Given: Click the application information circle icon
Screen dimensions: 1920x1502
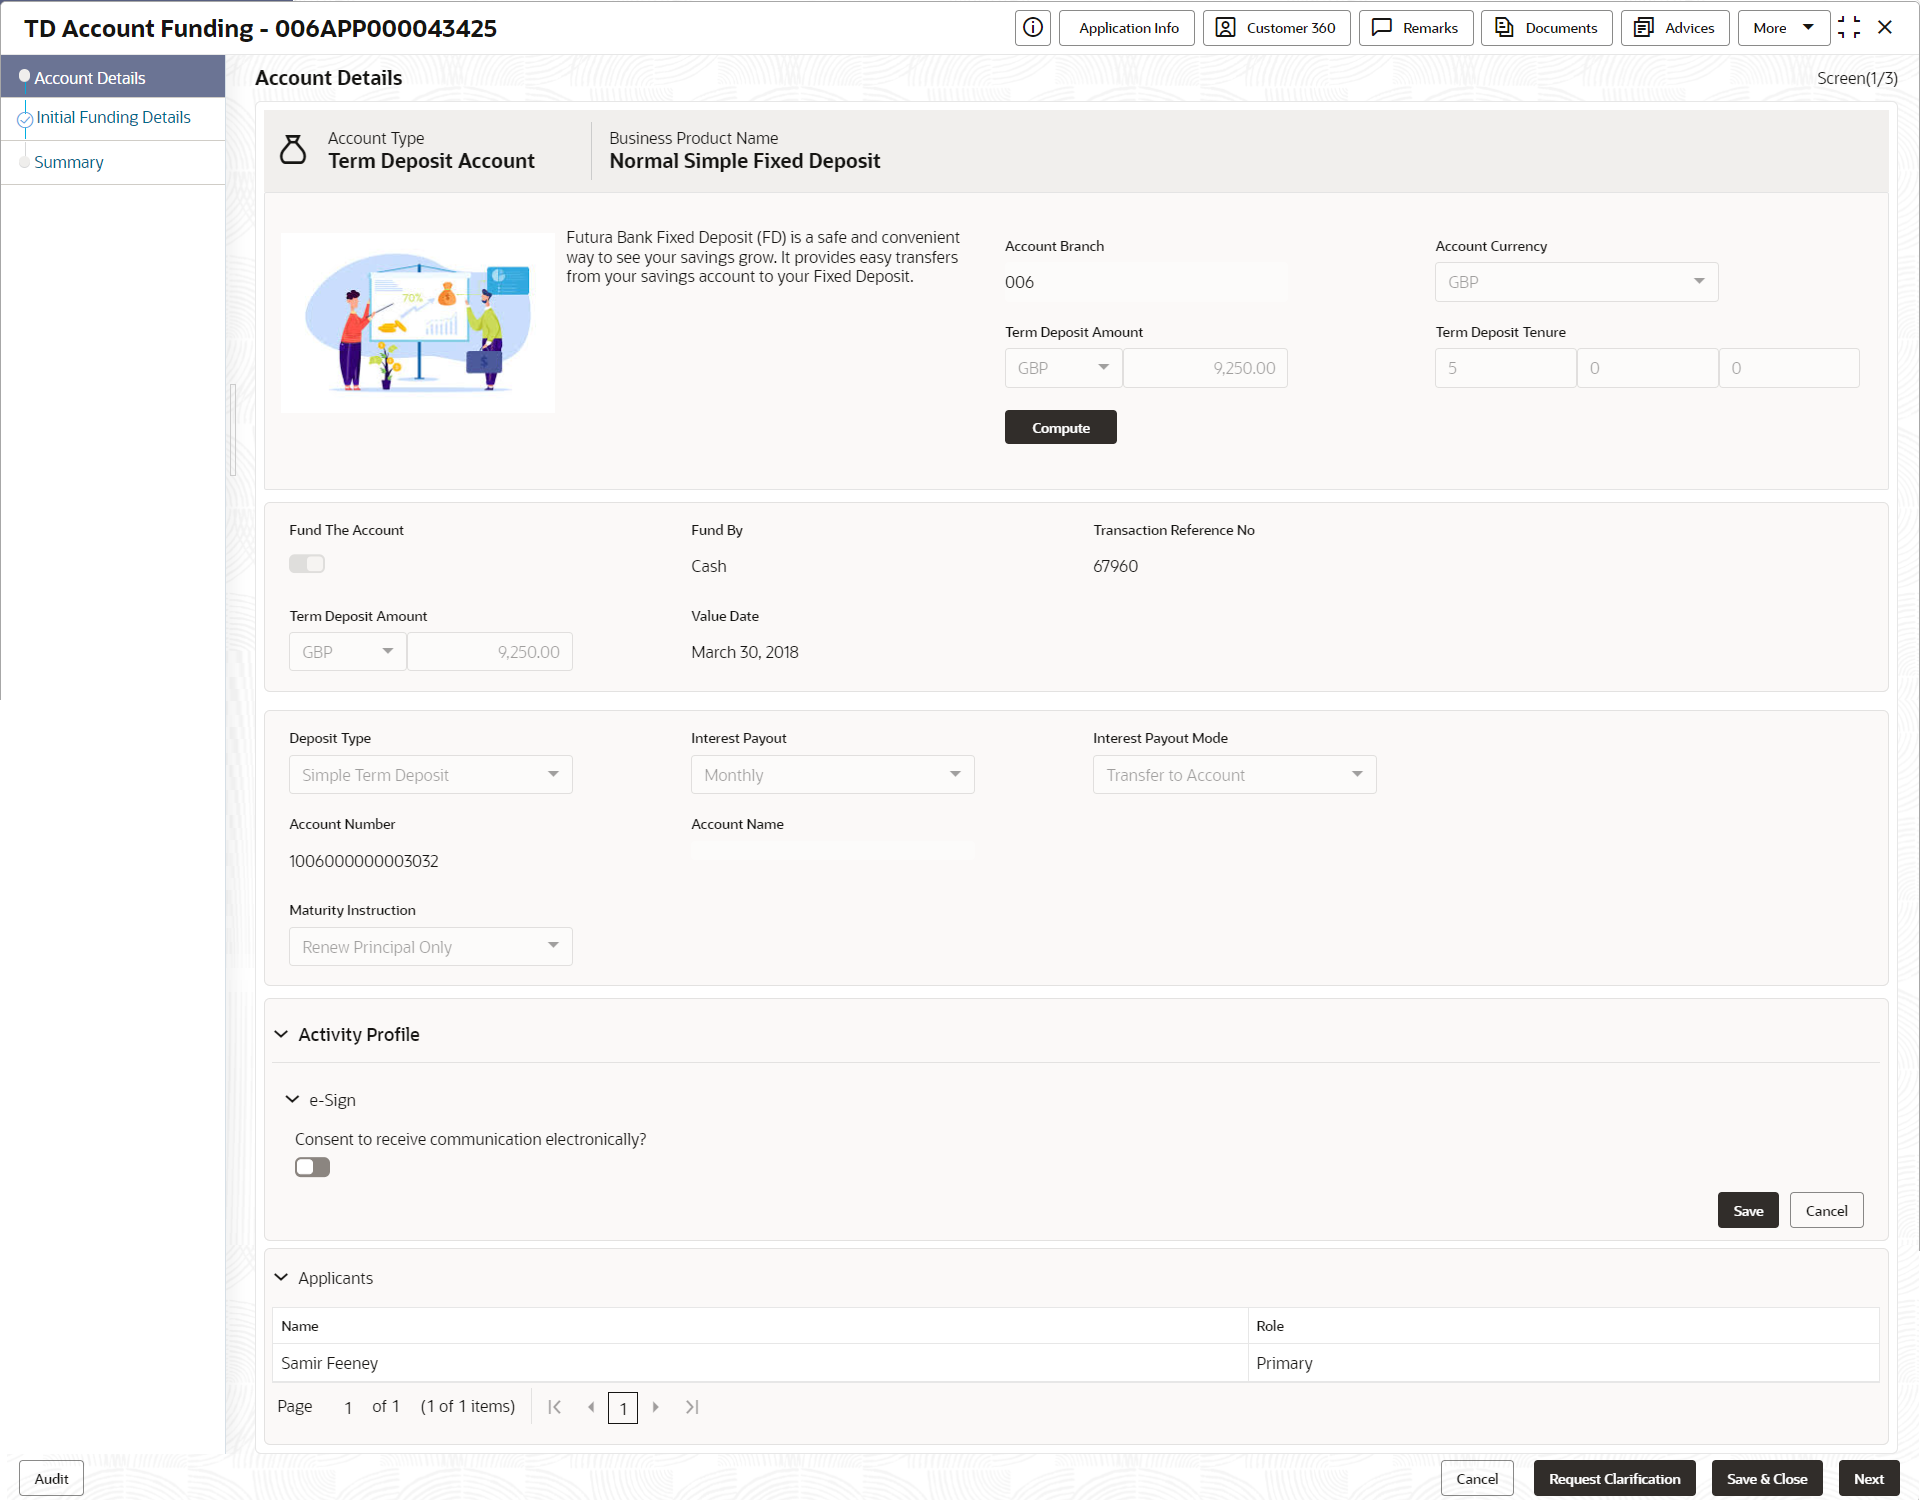Looking at the screenshot, I should pyautogui.click(x=1032, y=28).
